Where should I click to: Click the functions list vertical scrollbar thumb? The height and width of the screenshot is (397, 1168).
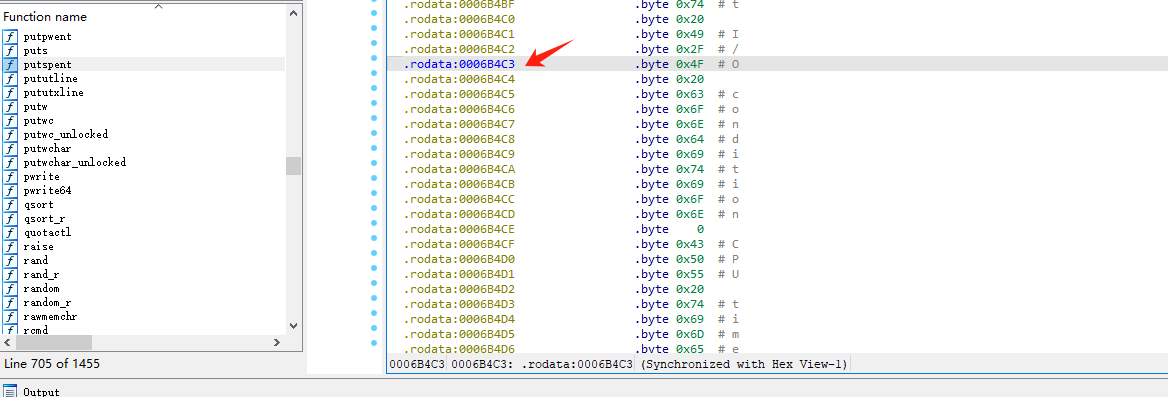(x=293, y=165)
